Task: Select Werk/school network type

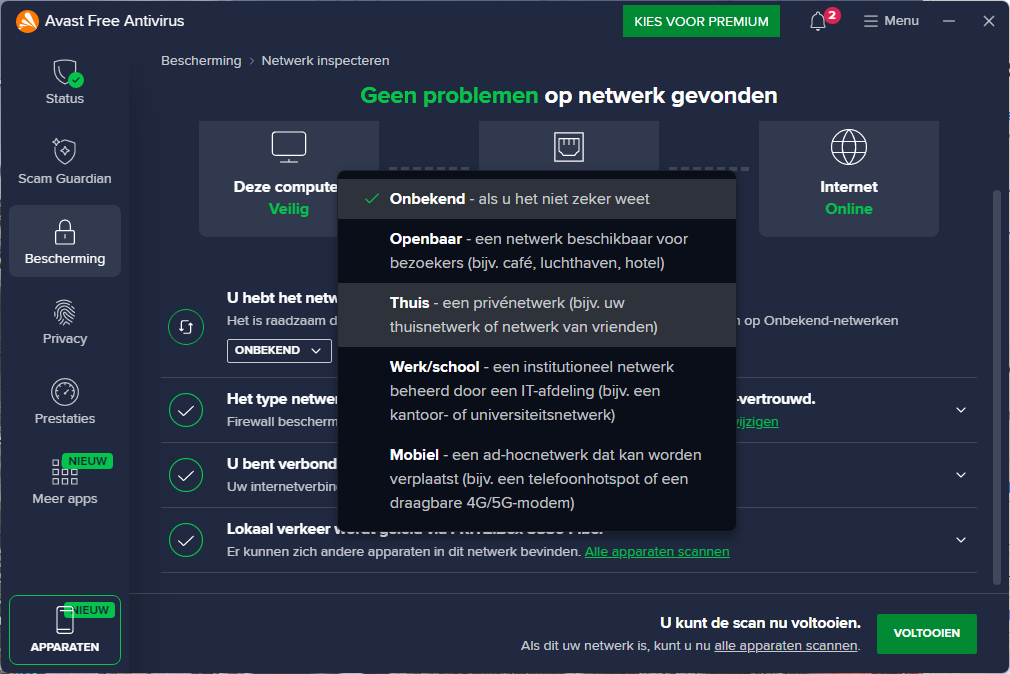Action: [x=537, y=390]
